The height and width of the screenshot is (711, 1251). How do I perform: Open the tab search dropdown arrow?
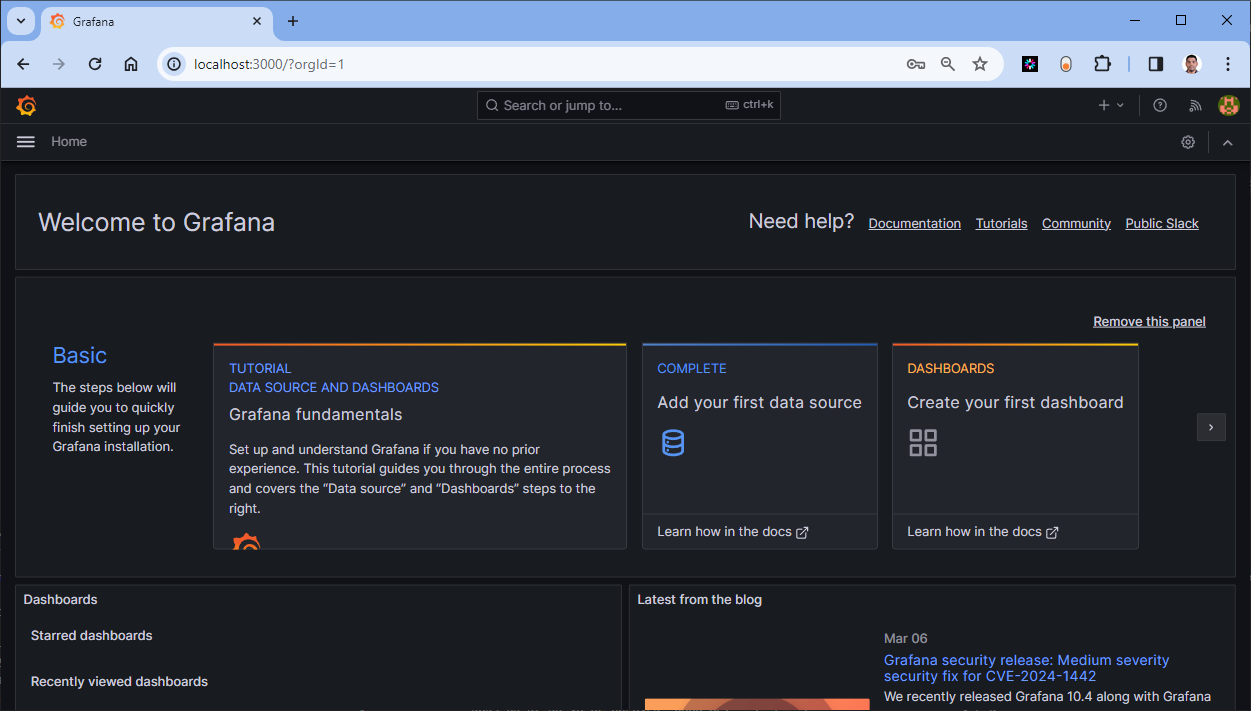tap(20, 21)
